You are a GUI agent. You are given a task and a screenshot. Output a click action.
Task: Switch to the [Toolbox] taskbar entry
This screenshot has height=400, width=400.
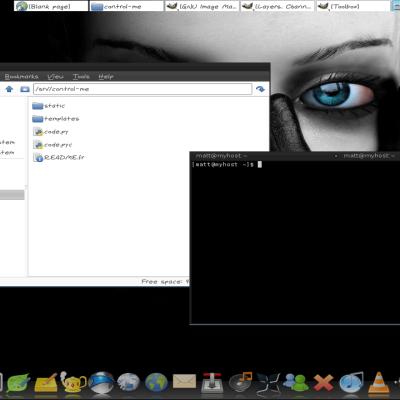pyautogui.click(x=353, y=6)
